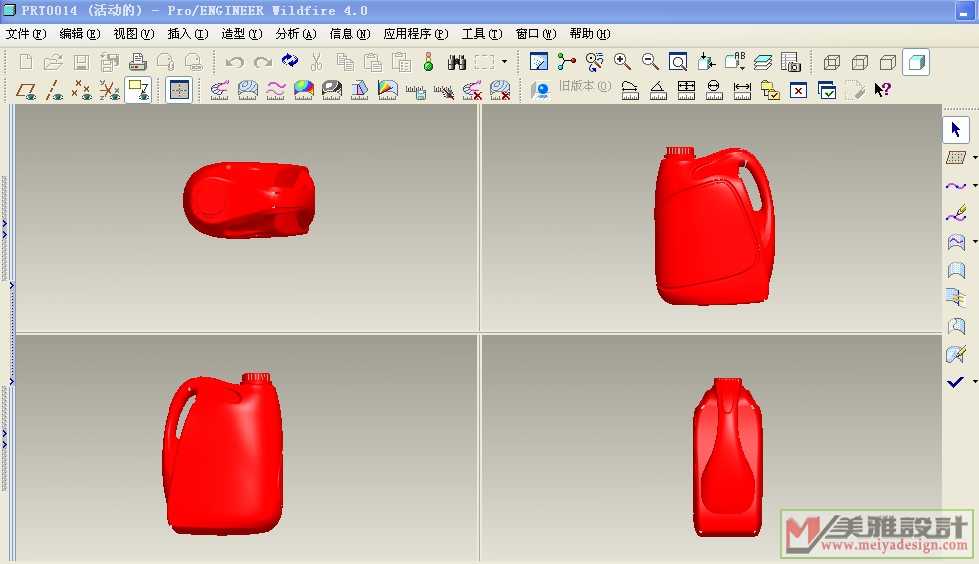Click the Reorient view icon

tap(706, 61)
